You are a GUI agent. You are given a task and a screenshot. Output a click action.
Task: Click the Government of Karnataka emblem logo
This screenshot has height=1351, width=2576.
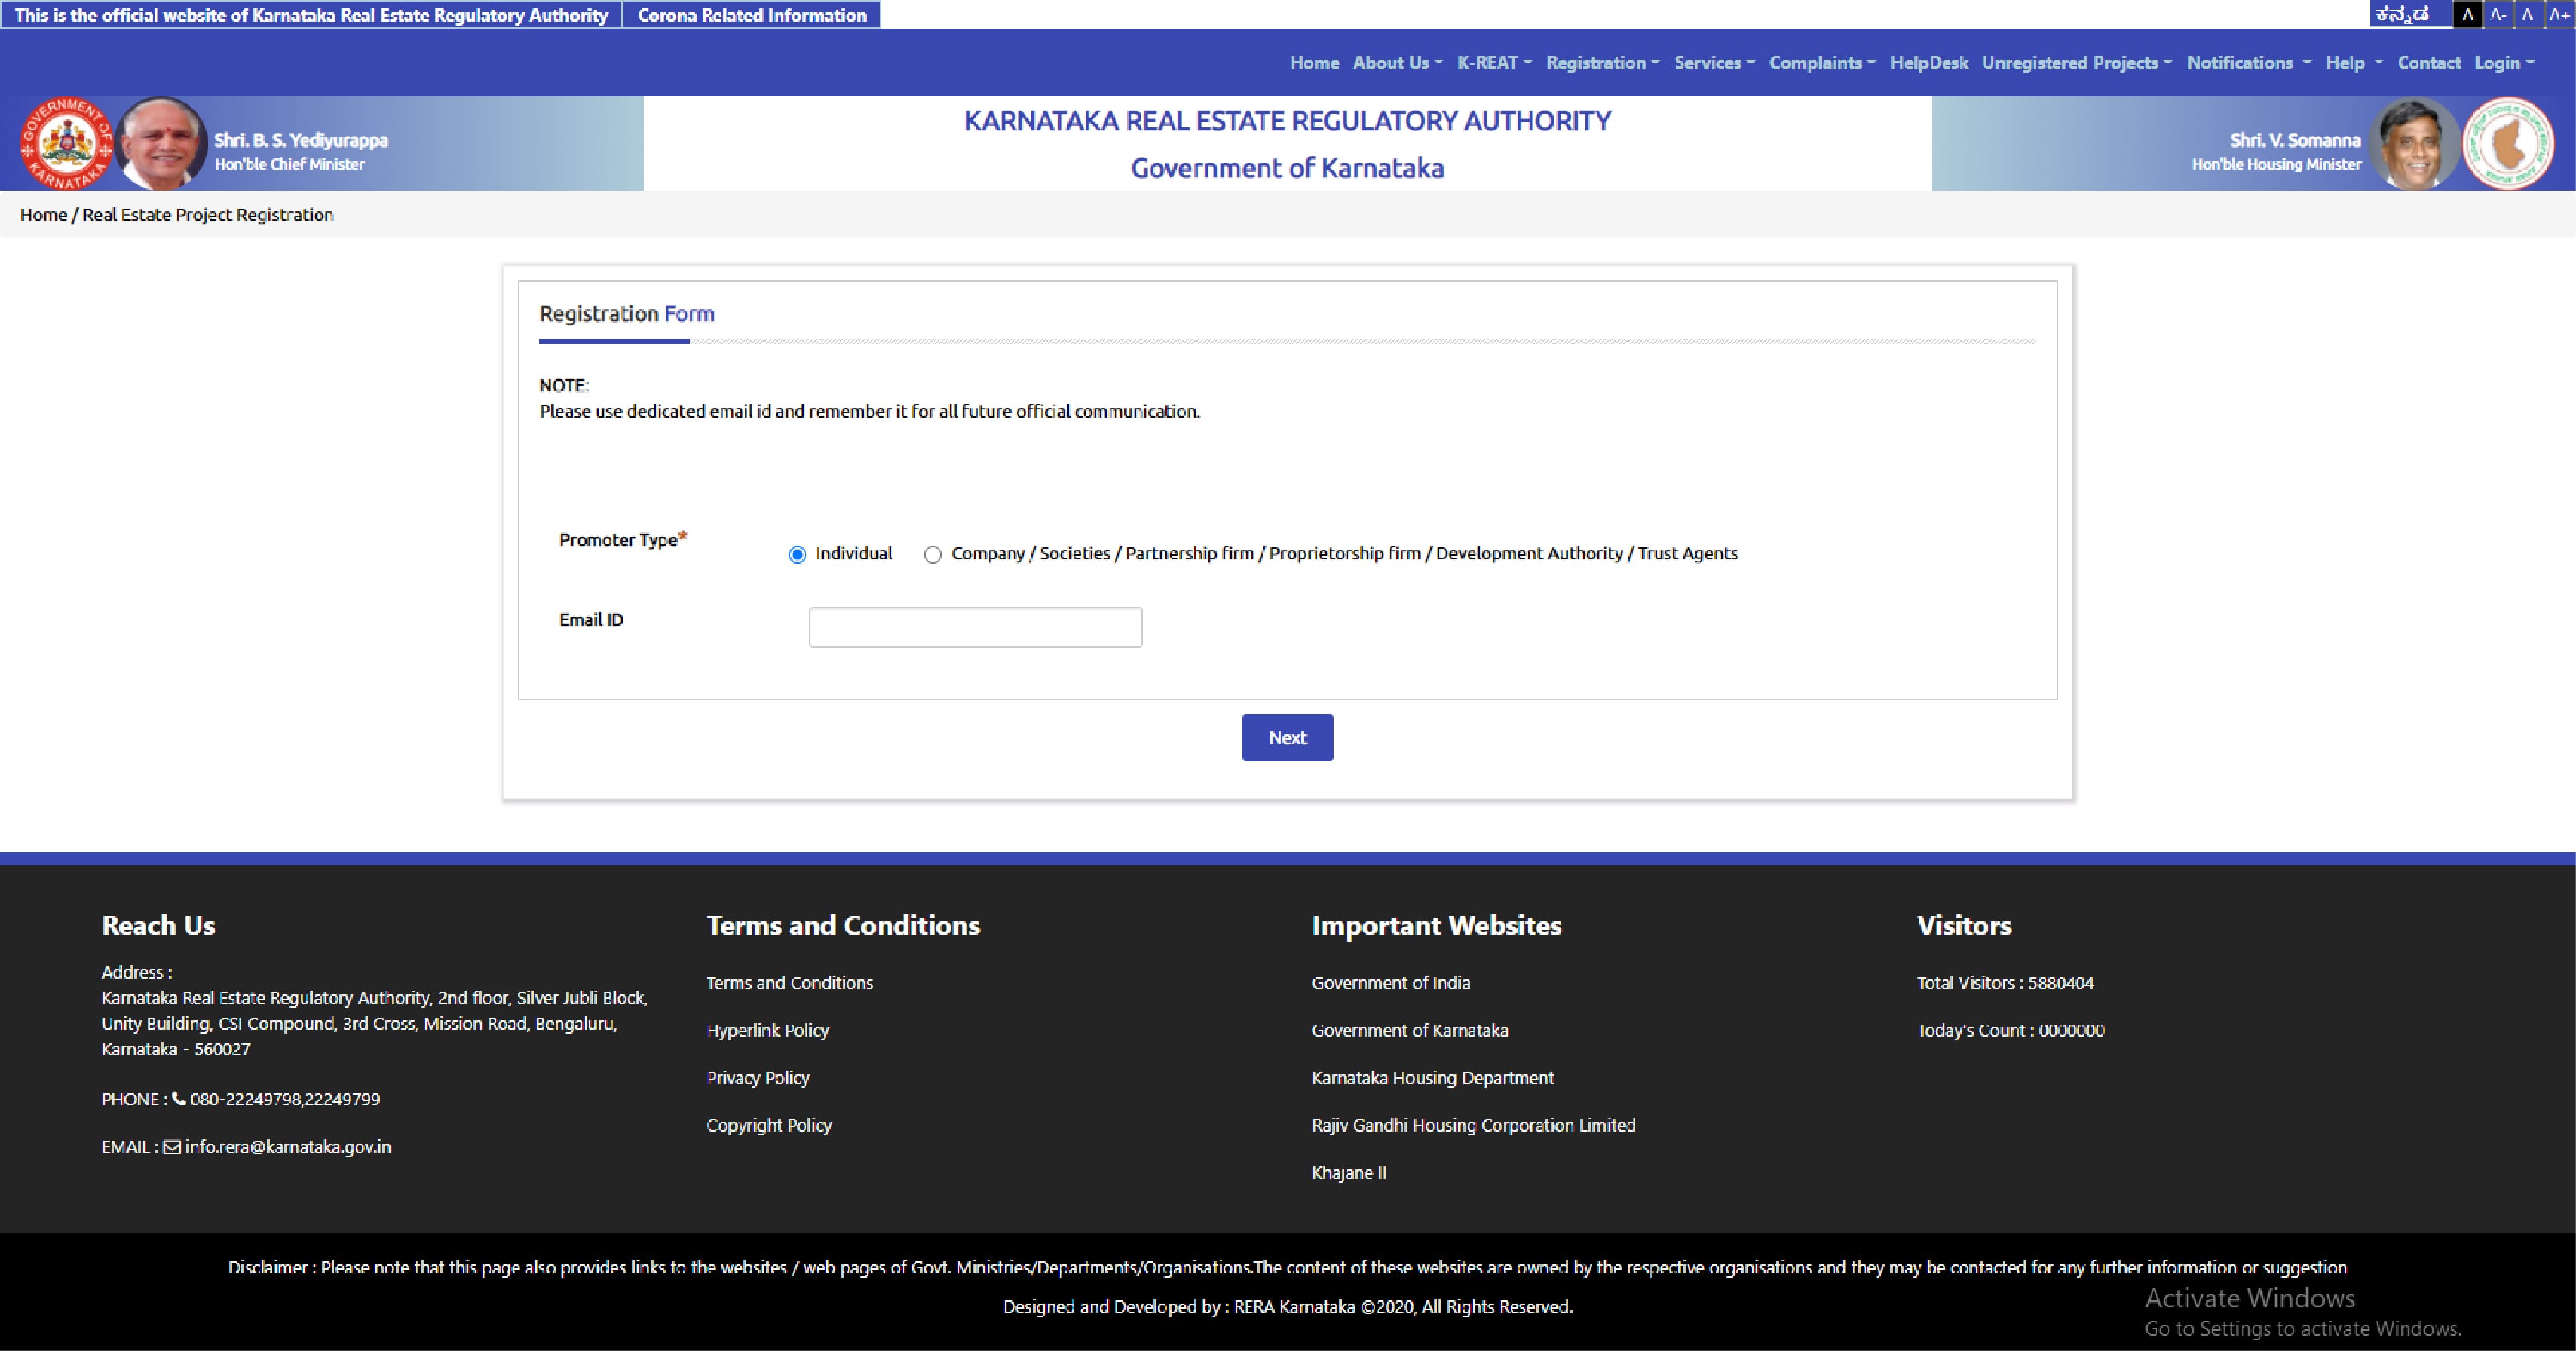pos(66,143)
